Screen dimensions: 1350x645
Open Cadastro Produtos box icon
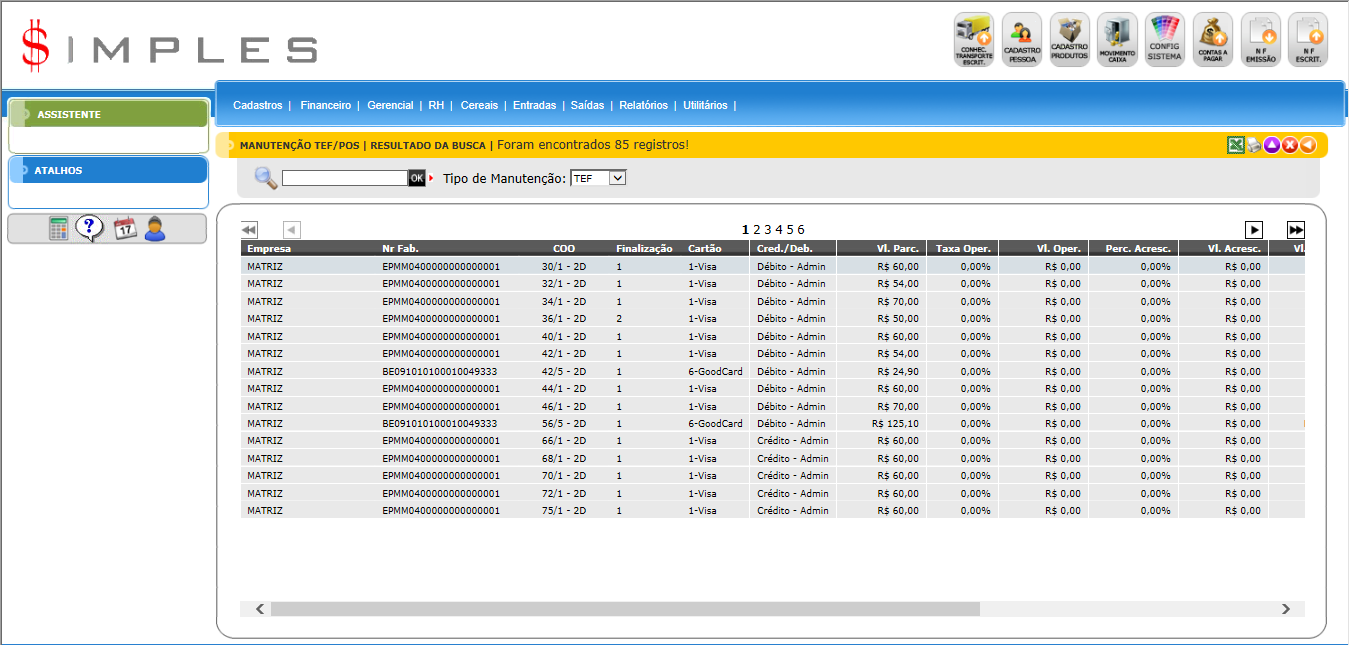(1069, 40)
